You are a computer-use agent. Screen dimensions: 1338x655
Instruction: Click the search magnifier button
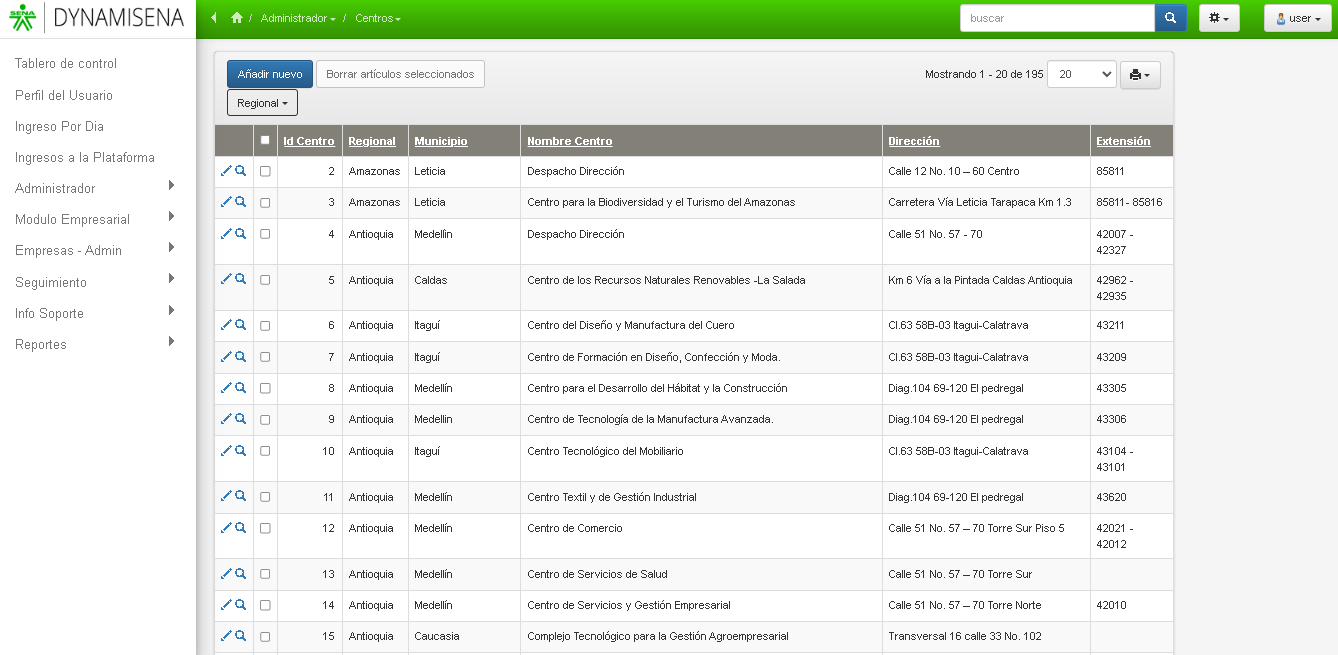point(1170,18)
